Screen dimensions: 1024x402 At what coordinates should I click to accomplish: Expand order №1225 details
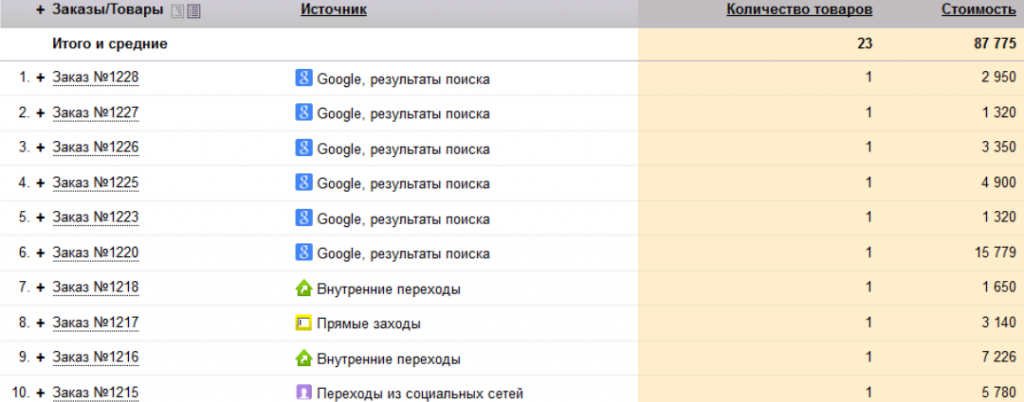pyautogui.click(x=40, y=183)
